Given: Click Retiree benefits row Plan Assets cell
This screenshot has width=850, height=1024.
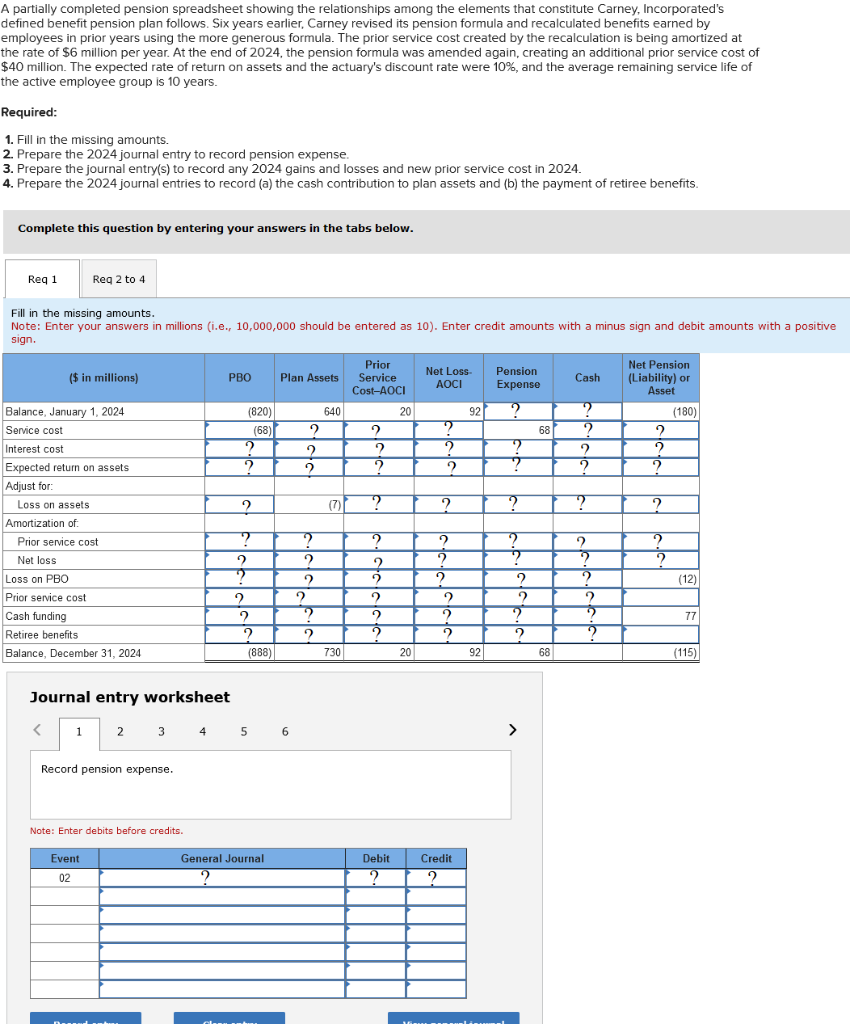Looking at the screenshot, I should [x=309, y=634].
